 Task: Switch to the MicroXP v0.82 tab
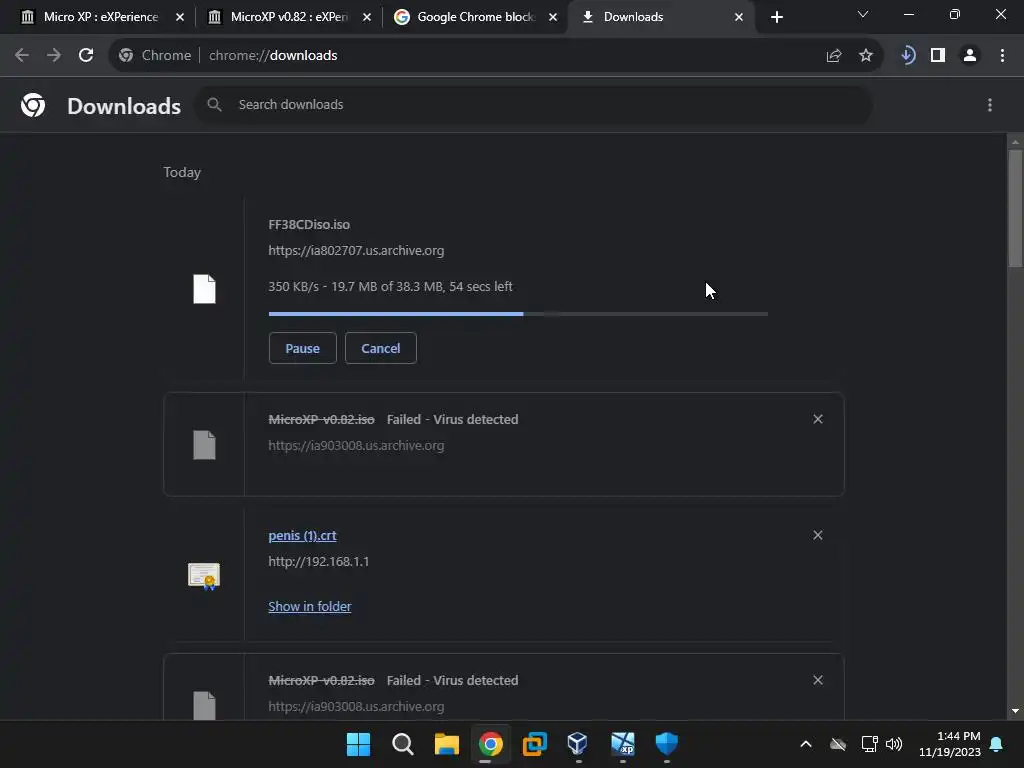289,17
